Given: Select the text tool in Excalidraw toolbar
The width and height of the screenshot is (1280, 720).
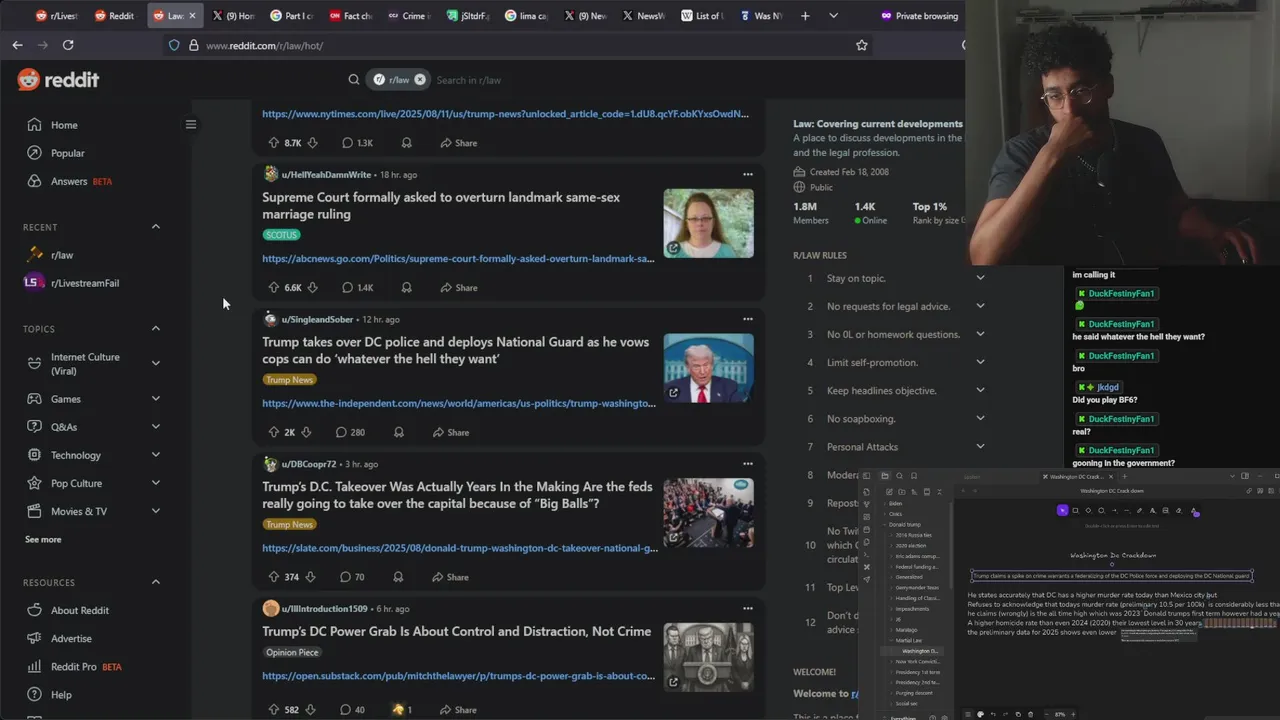Looking at the screenshot, I should pos(1152,510).
